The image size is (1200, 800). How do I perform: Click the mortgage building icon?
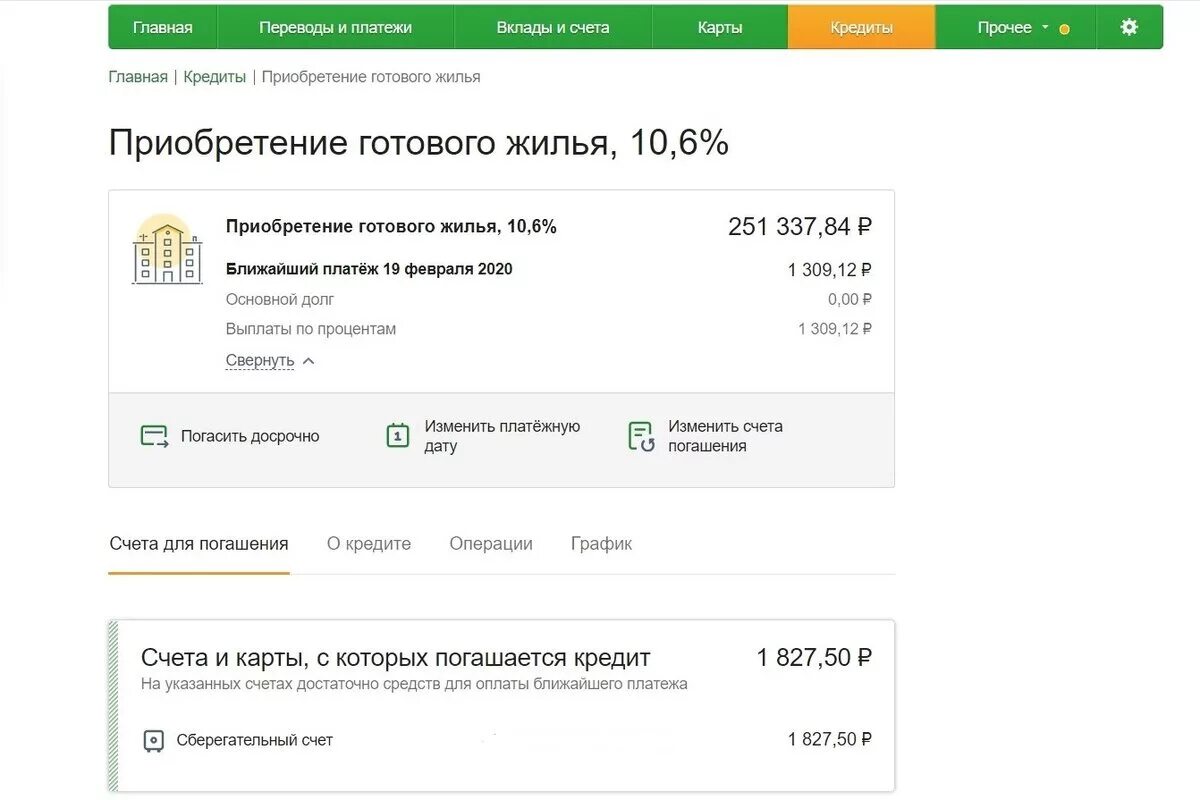coord(167,250)
